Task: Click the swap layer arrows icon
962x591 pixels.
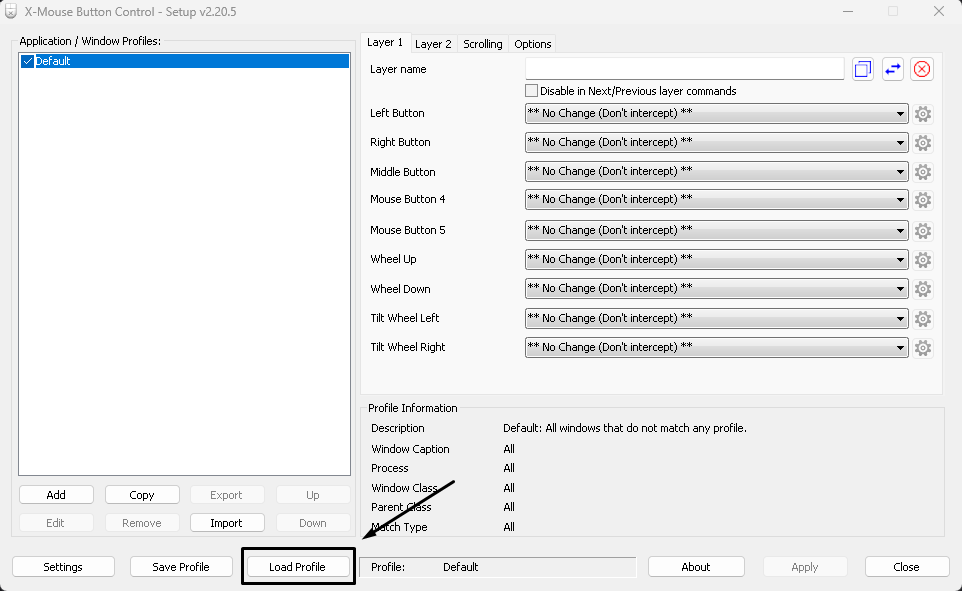Action: 893,69
